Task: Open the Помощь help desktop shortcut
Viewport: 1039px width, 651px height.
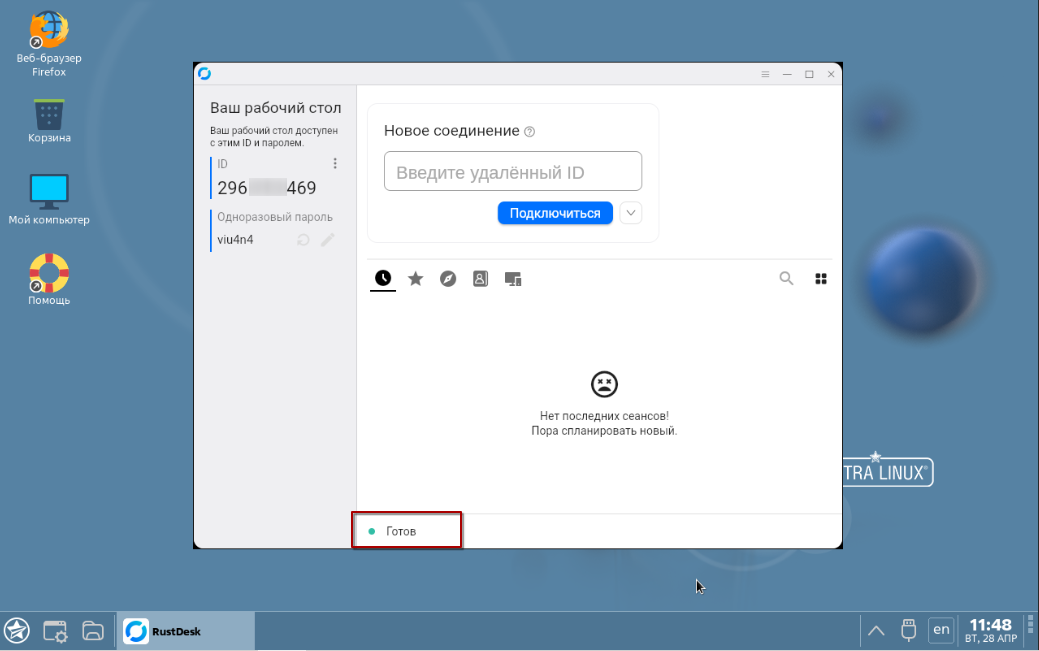Action: point(49,273)
